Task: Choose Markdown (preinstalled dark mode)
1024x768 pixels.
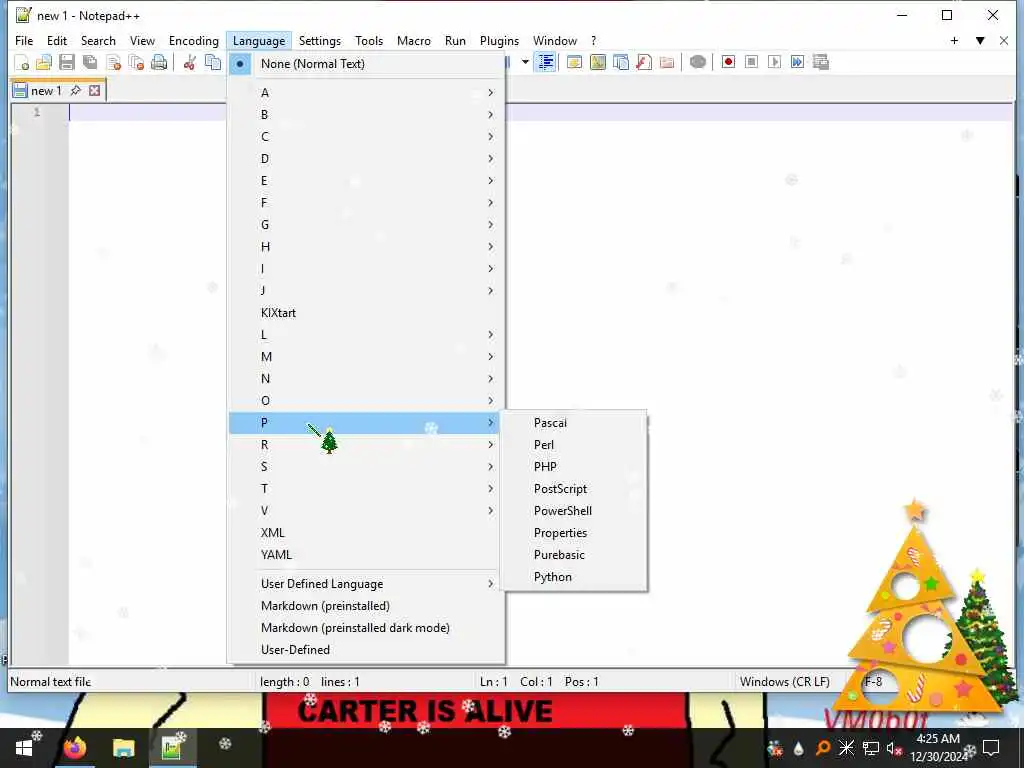Action: (x=366, y=628)
